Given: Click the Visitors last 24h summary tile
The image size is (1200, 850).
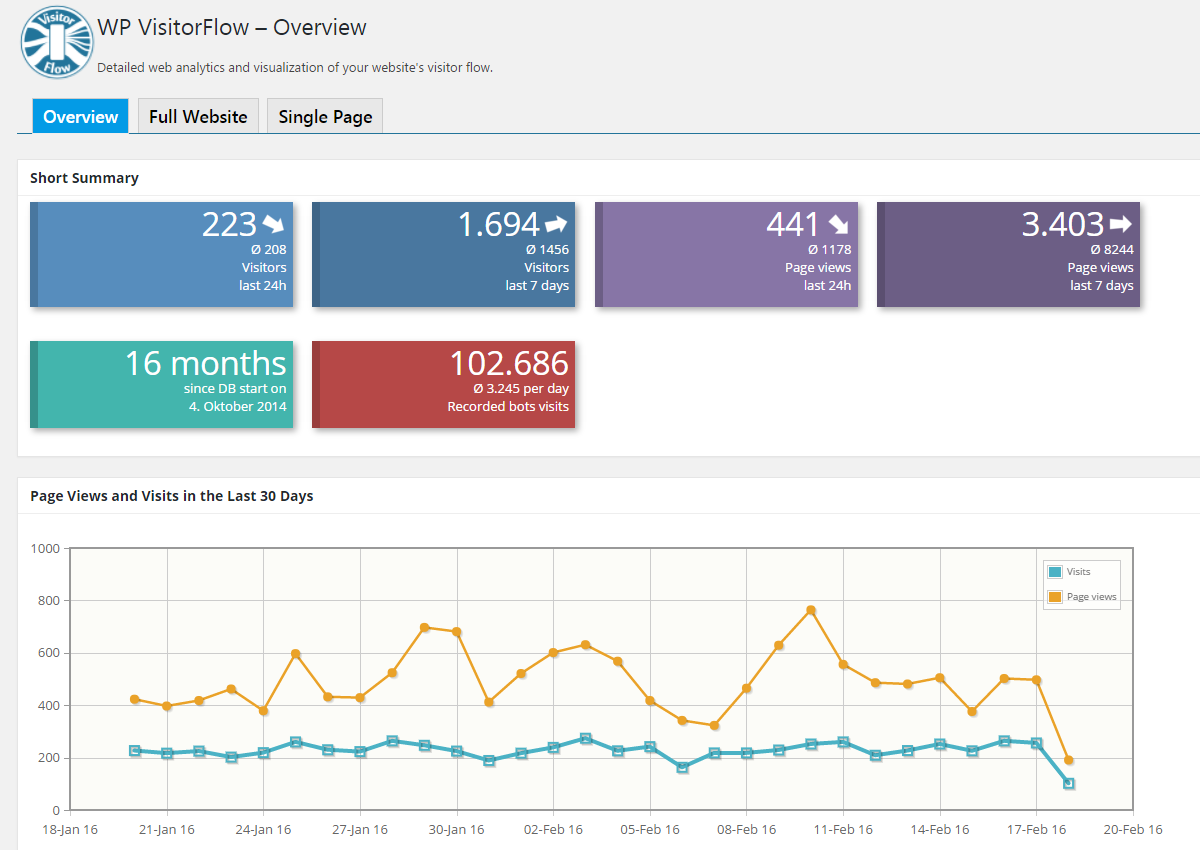Looking at the screenshot, I should click(x=162, y=254).
